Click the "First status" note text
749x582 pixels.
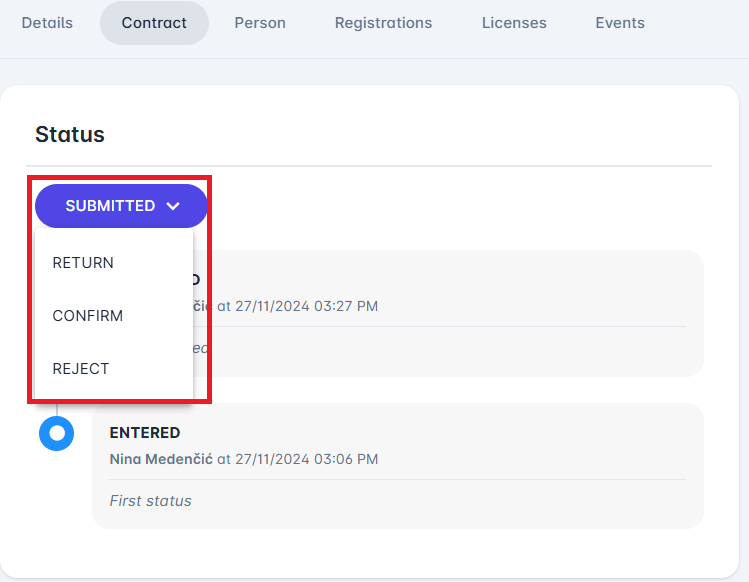(x=150, y=501)
